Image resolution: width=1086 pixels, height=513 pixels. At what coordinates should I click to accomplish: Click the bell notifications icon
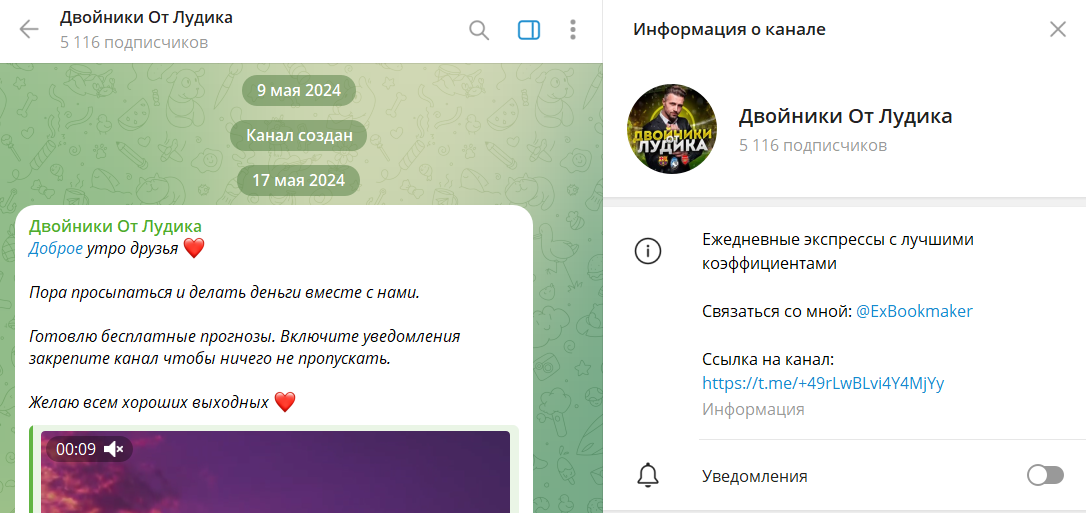coord(648,476)
